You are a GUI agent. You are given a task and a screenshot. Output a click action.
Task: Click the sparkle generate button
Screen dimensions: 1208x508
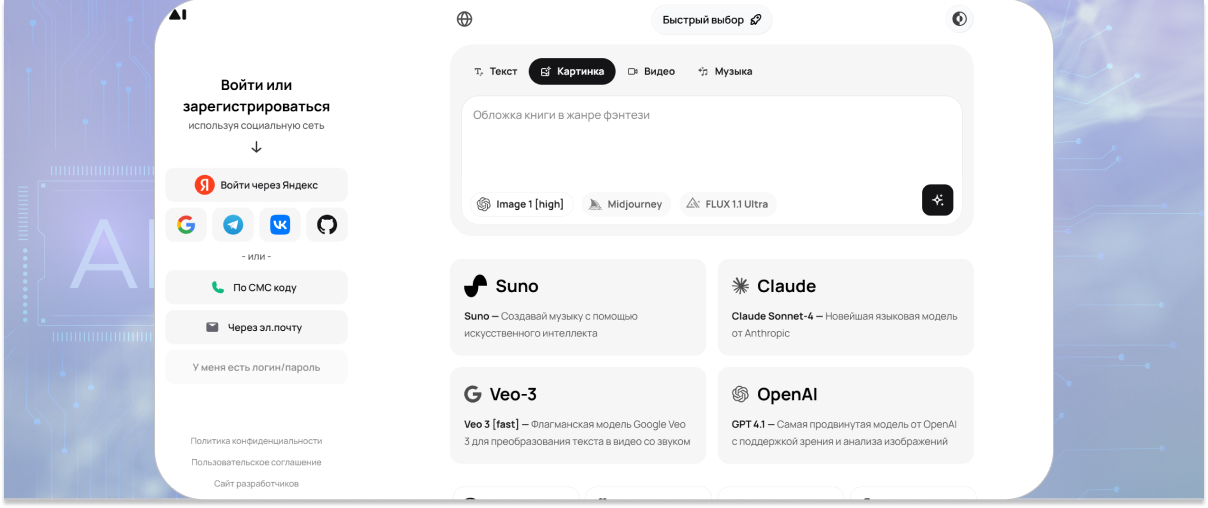click(937, 200)
